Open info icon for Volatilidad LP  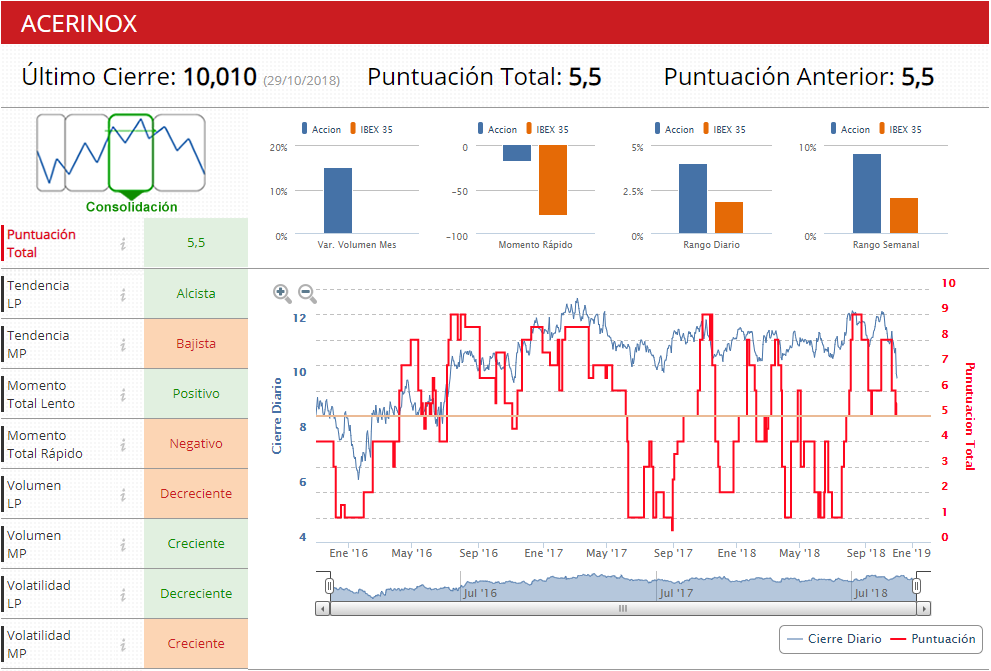123,594
